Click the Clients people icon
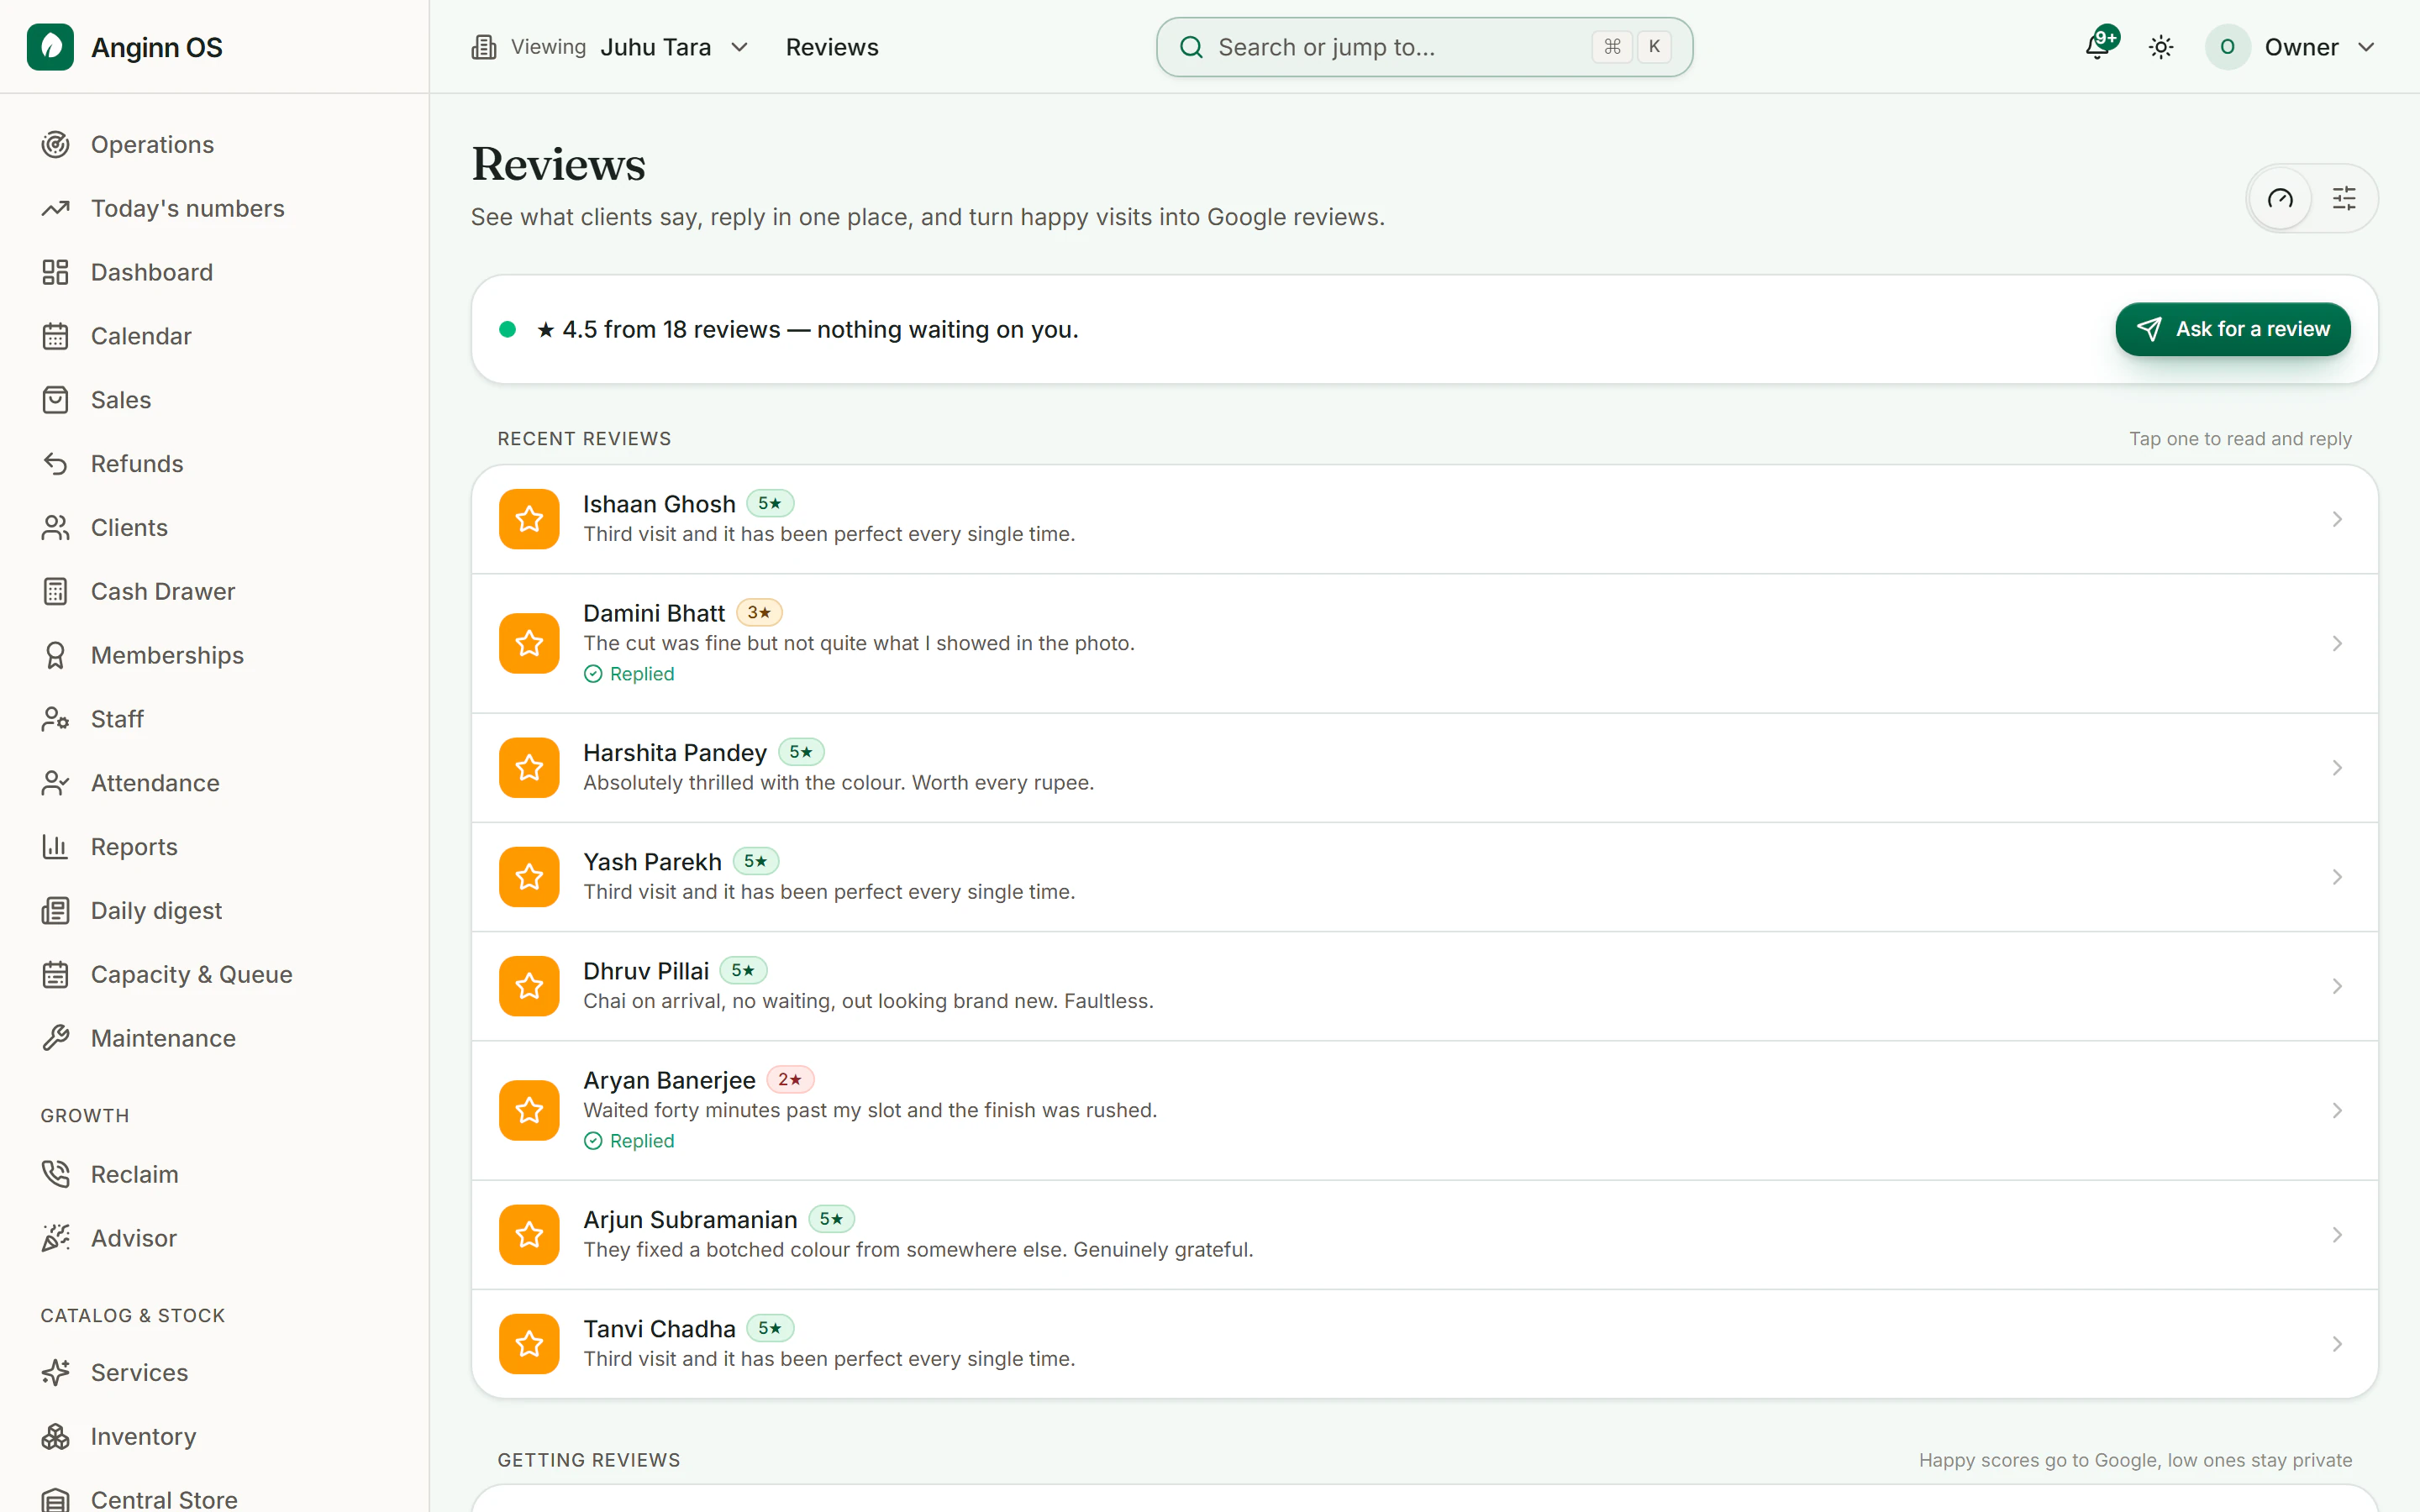2420x1512 pixels. tap(56, 528)
